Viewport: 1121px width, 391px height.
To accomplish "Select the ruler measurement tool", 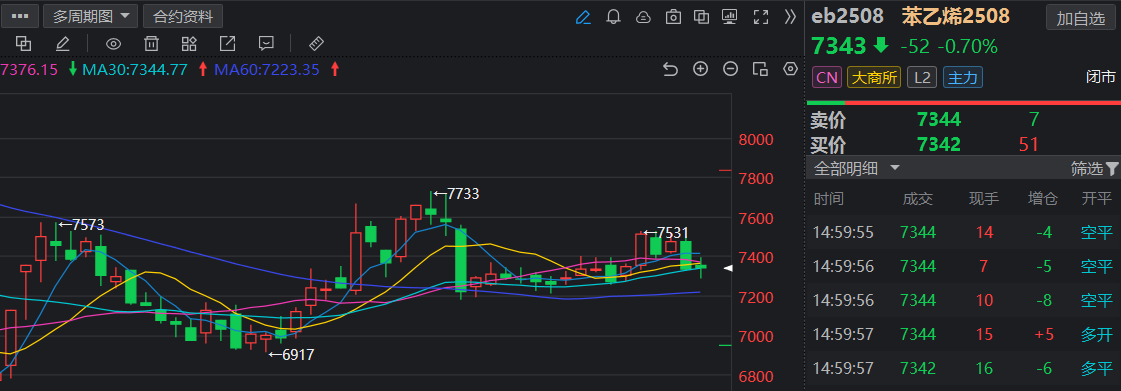I will [x=316, y=44].
